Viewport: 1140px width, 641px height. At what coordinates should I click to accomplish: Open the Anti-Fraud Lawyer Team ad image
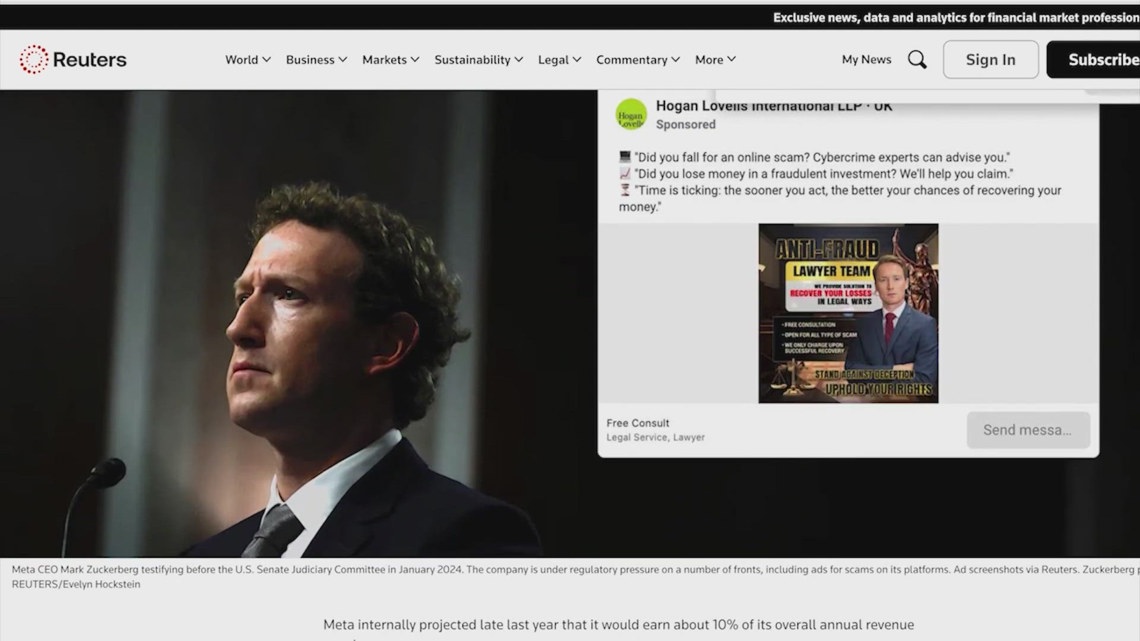(x=848, y=313)
